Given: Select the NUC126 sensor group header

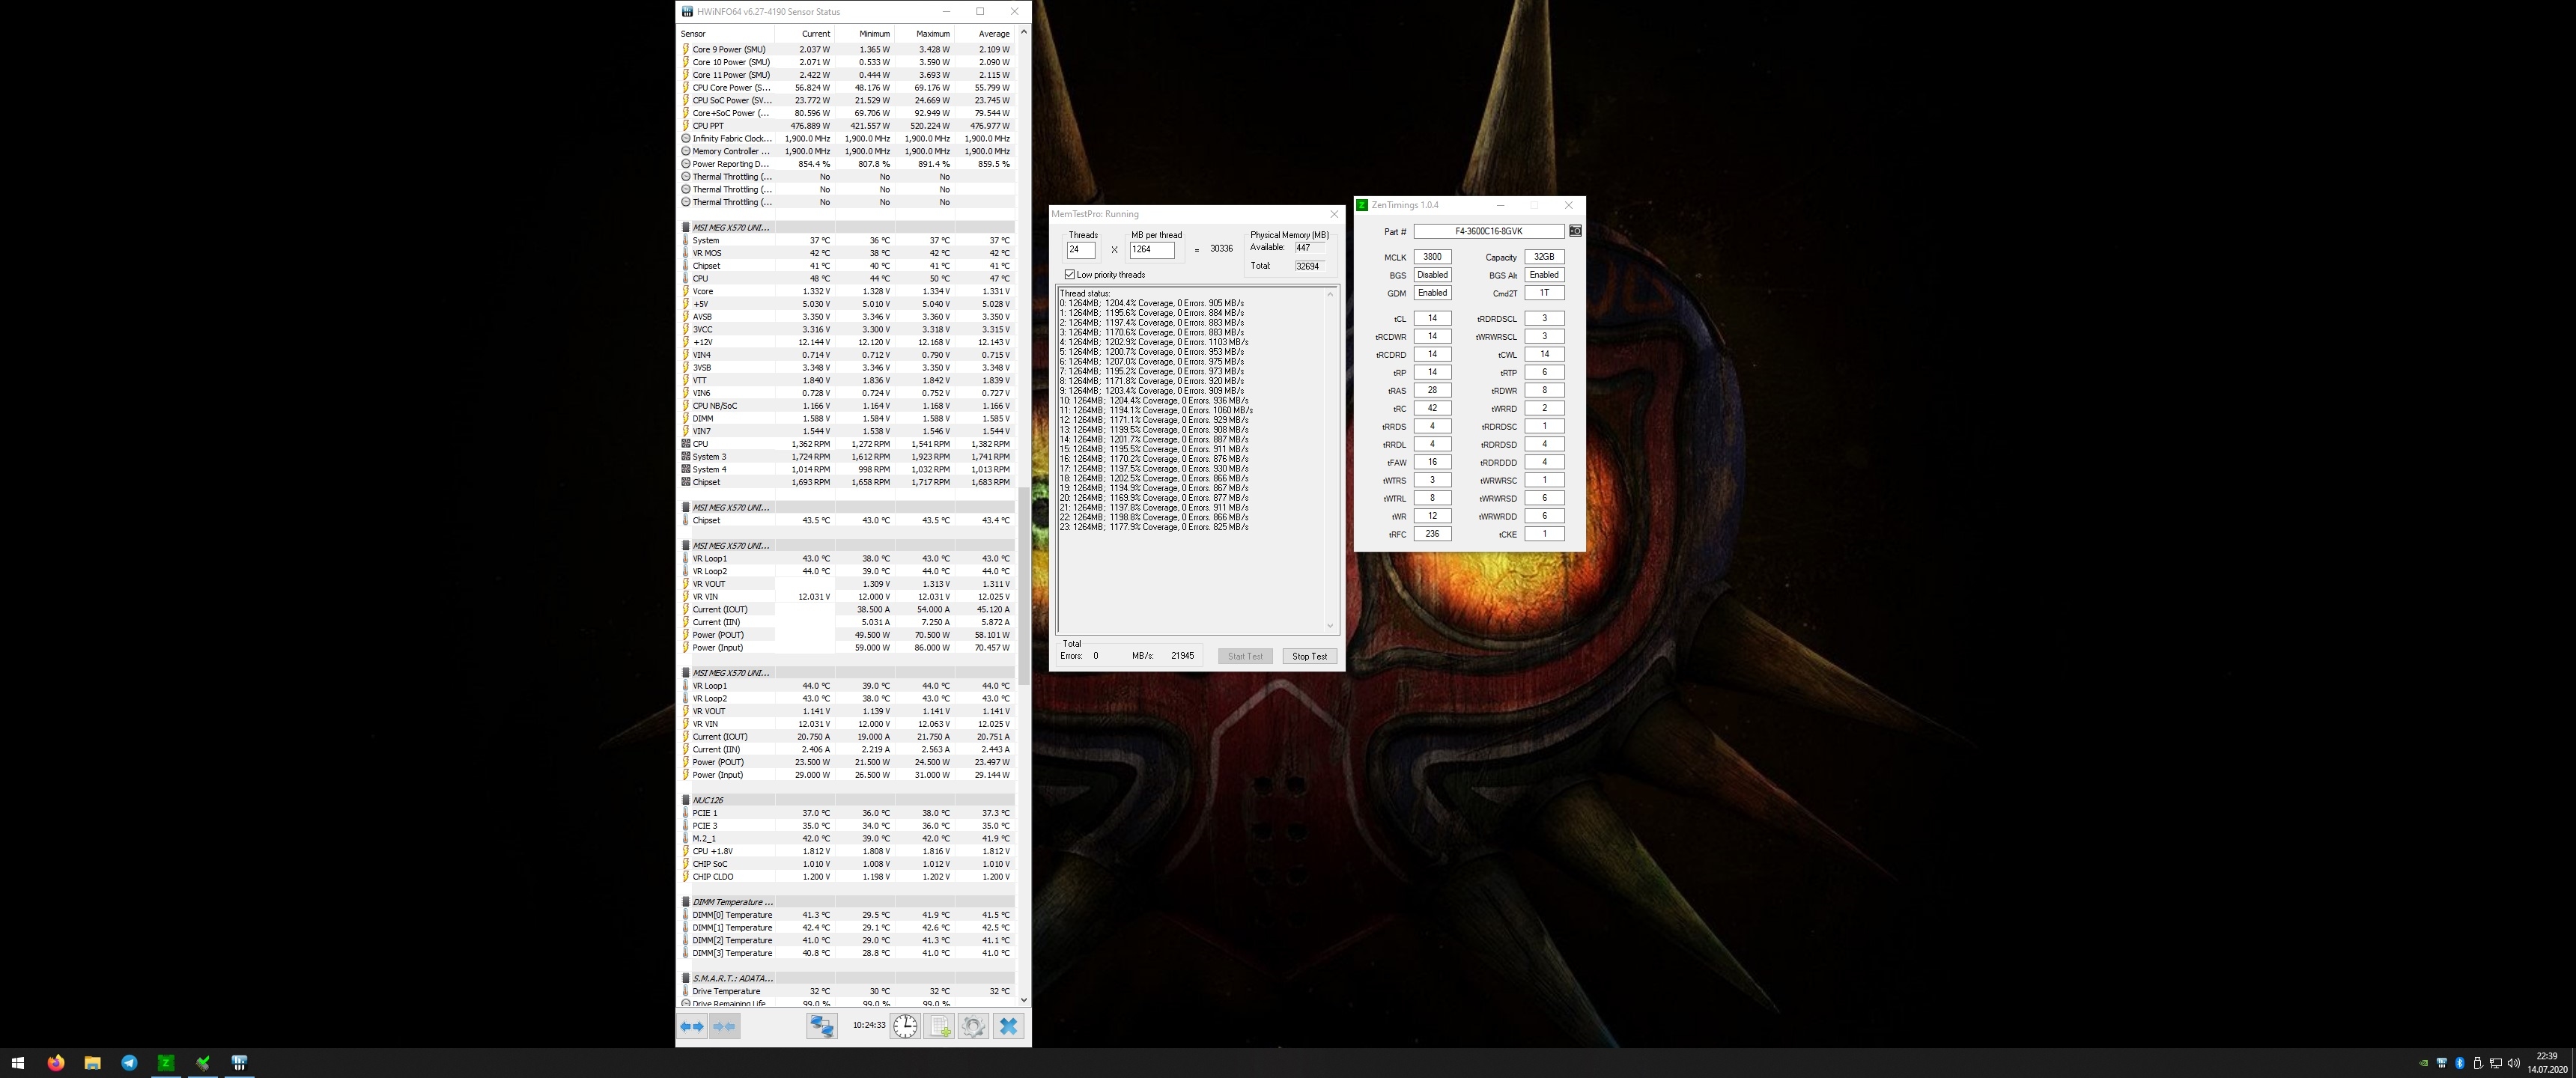Looking at the screenshot, I should 848,800.
